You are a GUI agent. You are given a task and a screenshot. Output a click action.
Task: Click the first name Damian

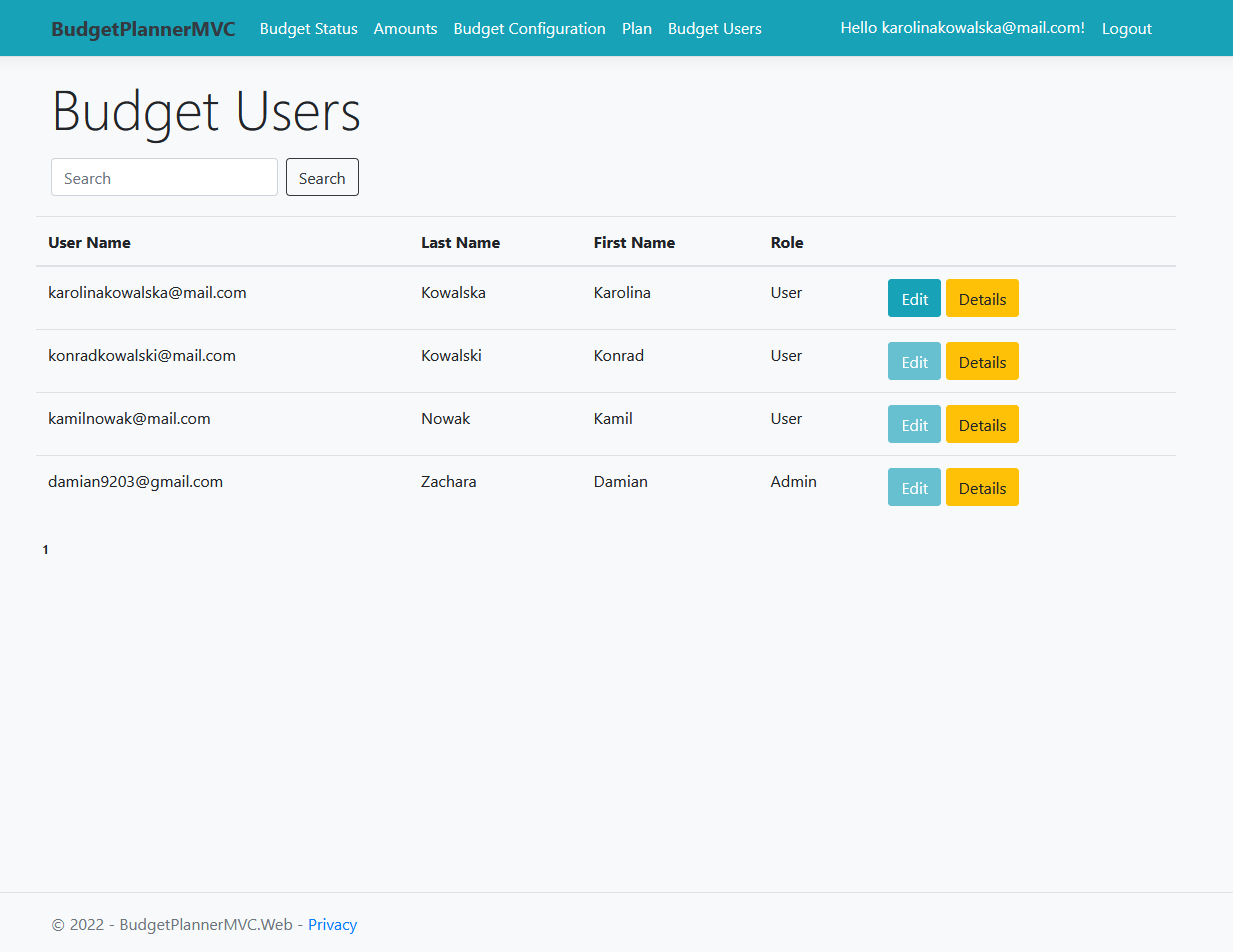(x=621, y=482)
